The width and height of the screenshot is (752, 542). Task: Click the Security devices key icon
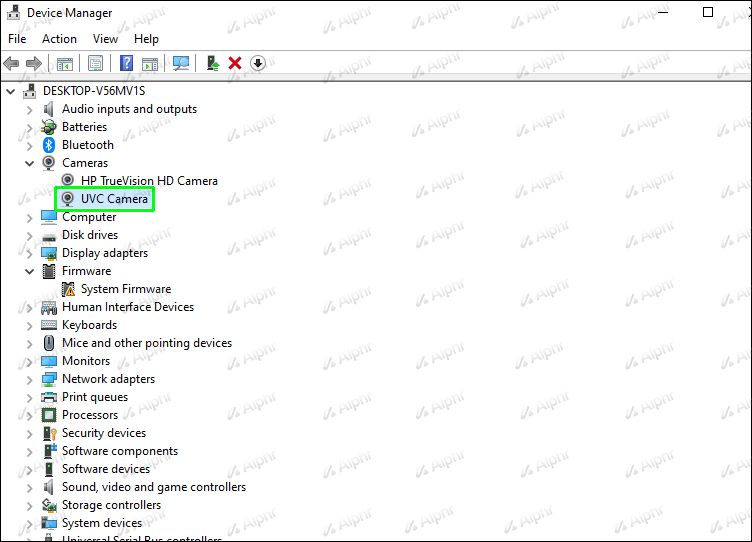pos(49,433)
